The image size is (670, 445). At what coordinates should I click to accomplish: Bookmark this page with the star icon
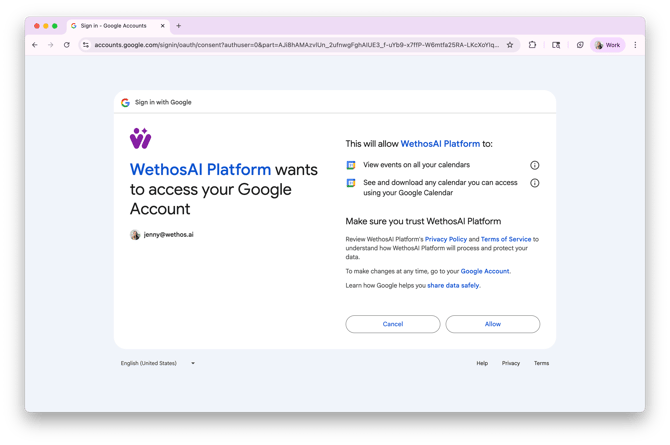click(x=510, y=45)
